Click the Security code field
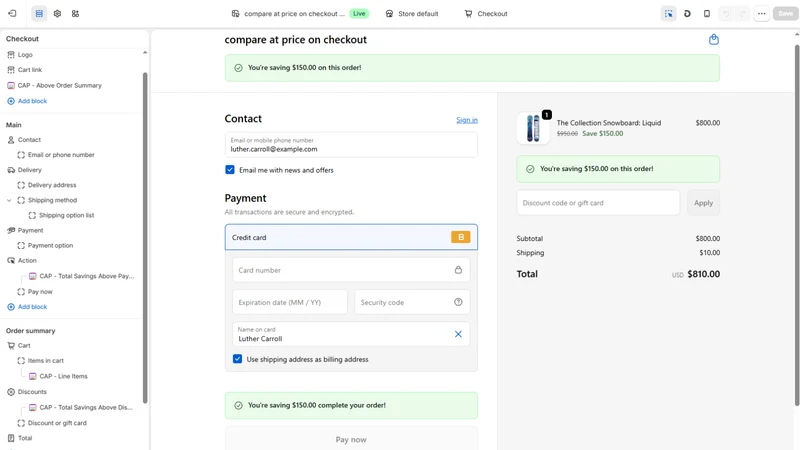Screen dimensions: 800x450 click(412, 302)
